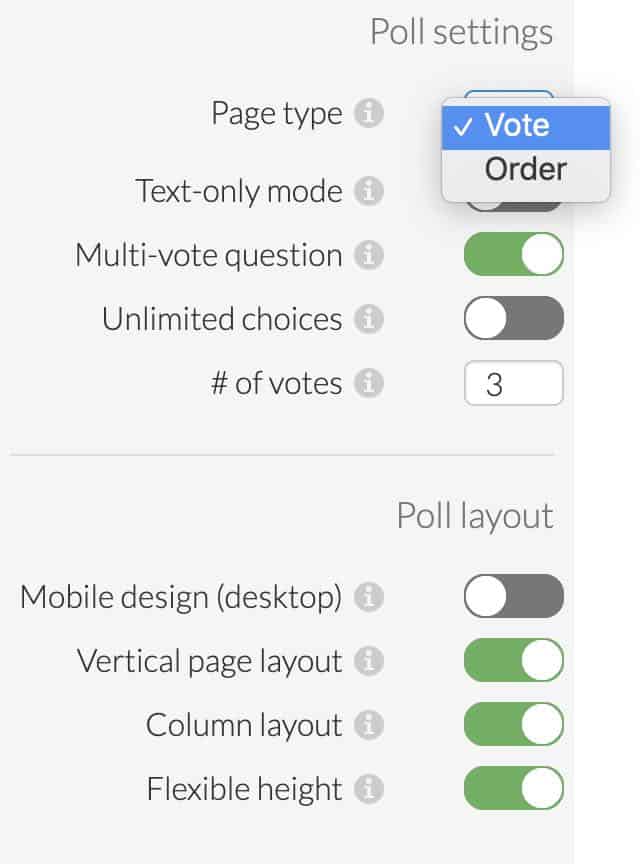The image size is (640, 864).
Task: Disable Multi-vote question toggle
Action: [514, 254]
